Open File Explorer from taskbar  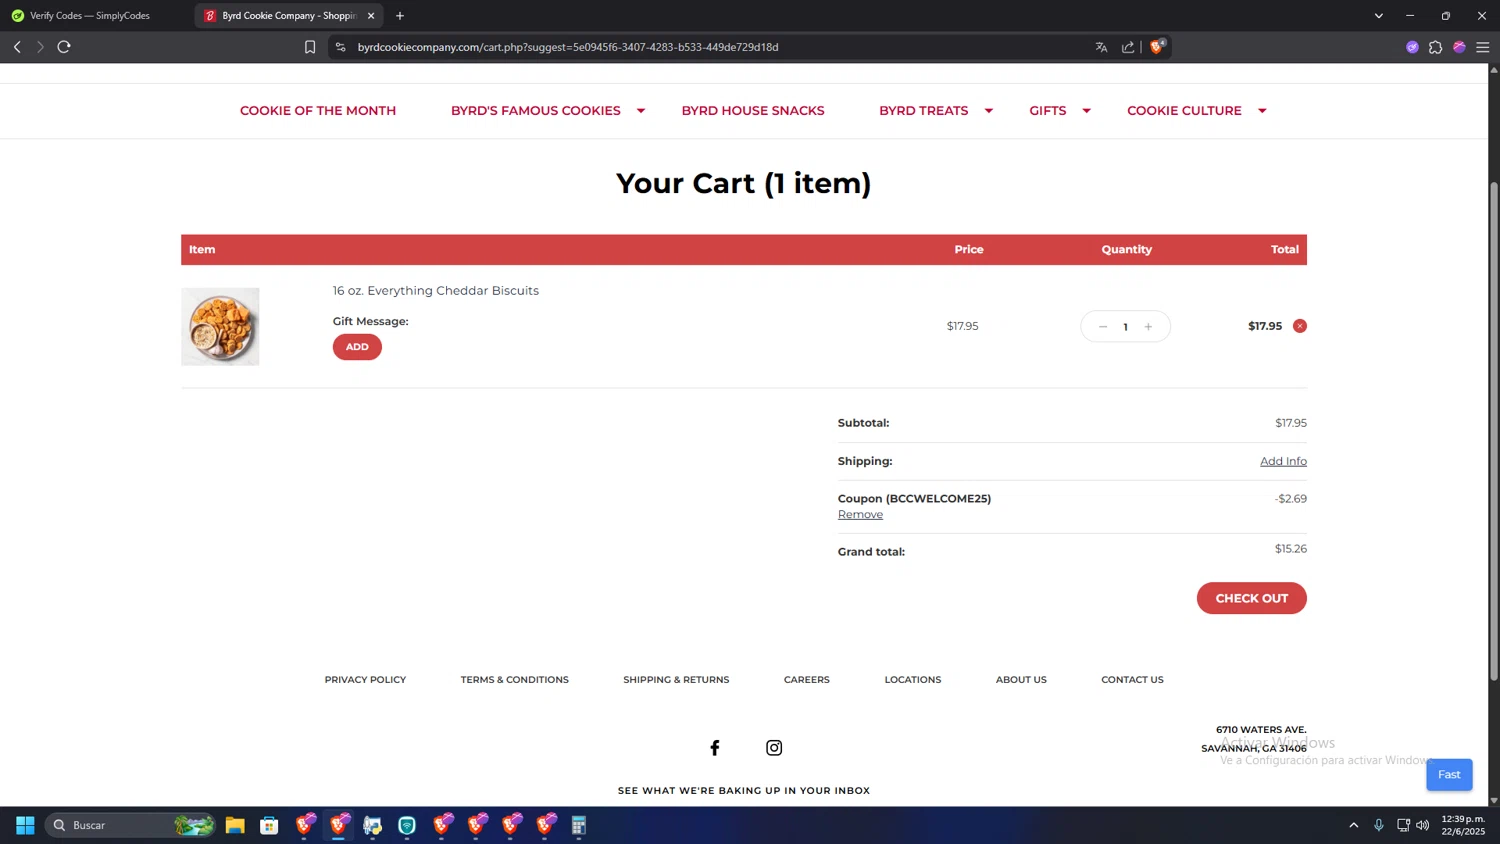(235, 825)
